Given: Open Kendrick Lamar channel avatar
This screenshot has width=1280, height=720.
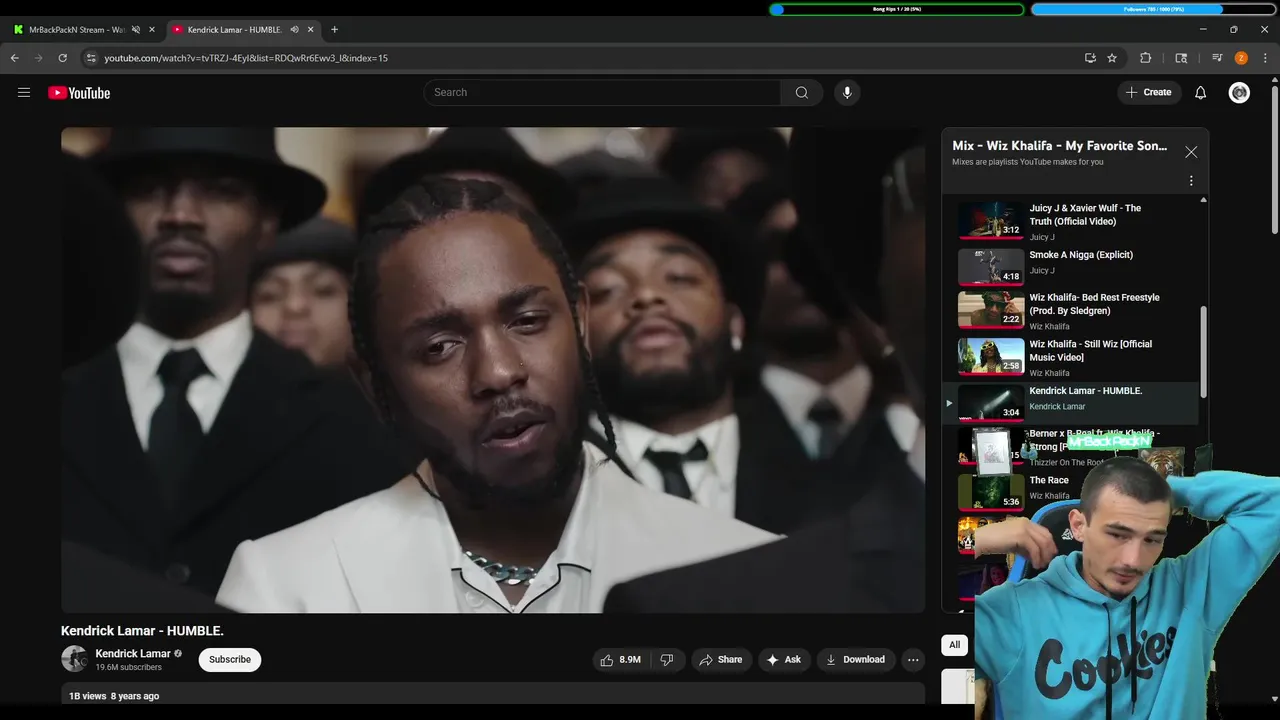Looking at the screenshot, I should (x=74, y=659).
